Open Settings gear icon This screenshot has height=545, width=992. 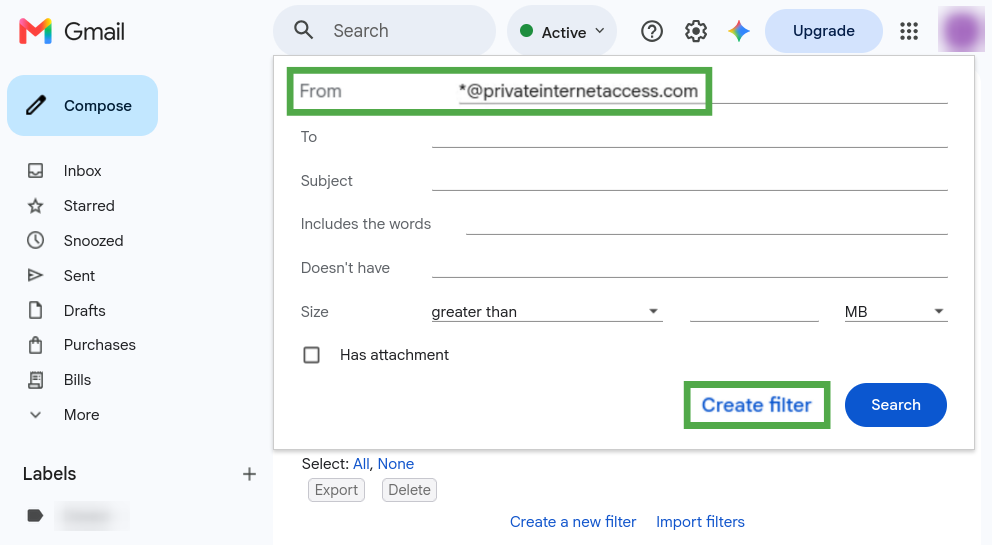click(x=696, y=31)
